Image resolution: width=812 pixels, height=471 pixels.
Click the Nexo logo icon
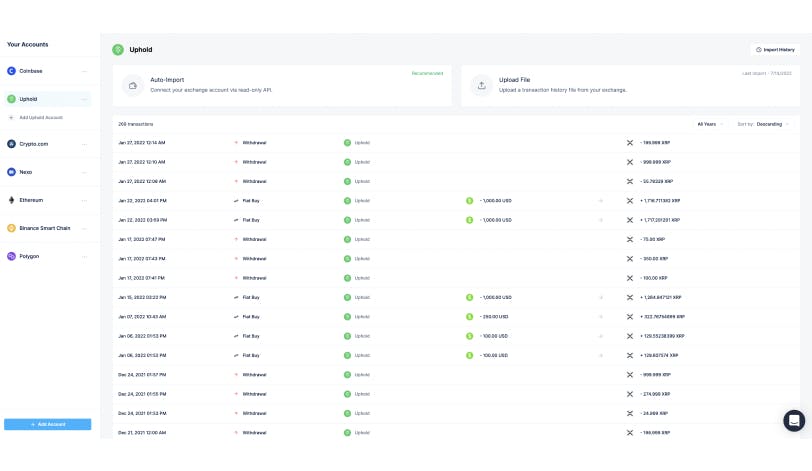pyautogui.click(x=11, y=172)
